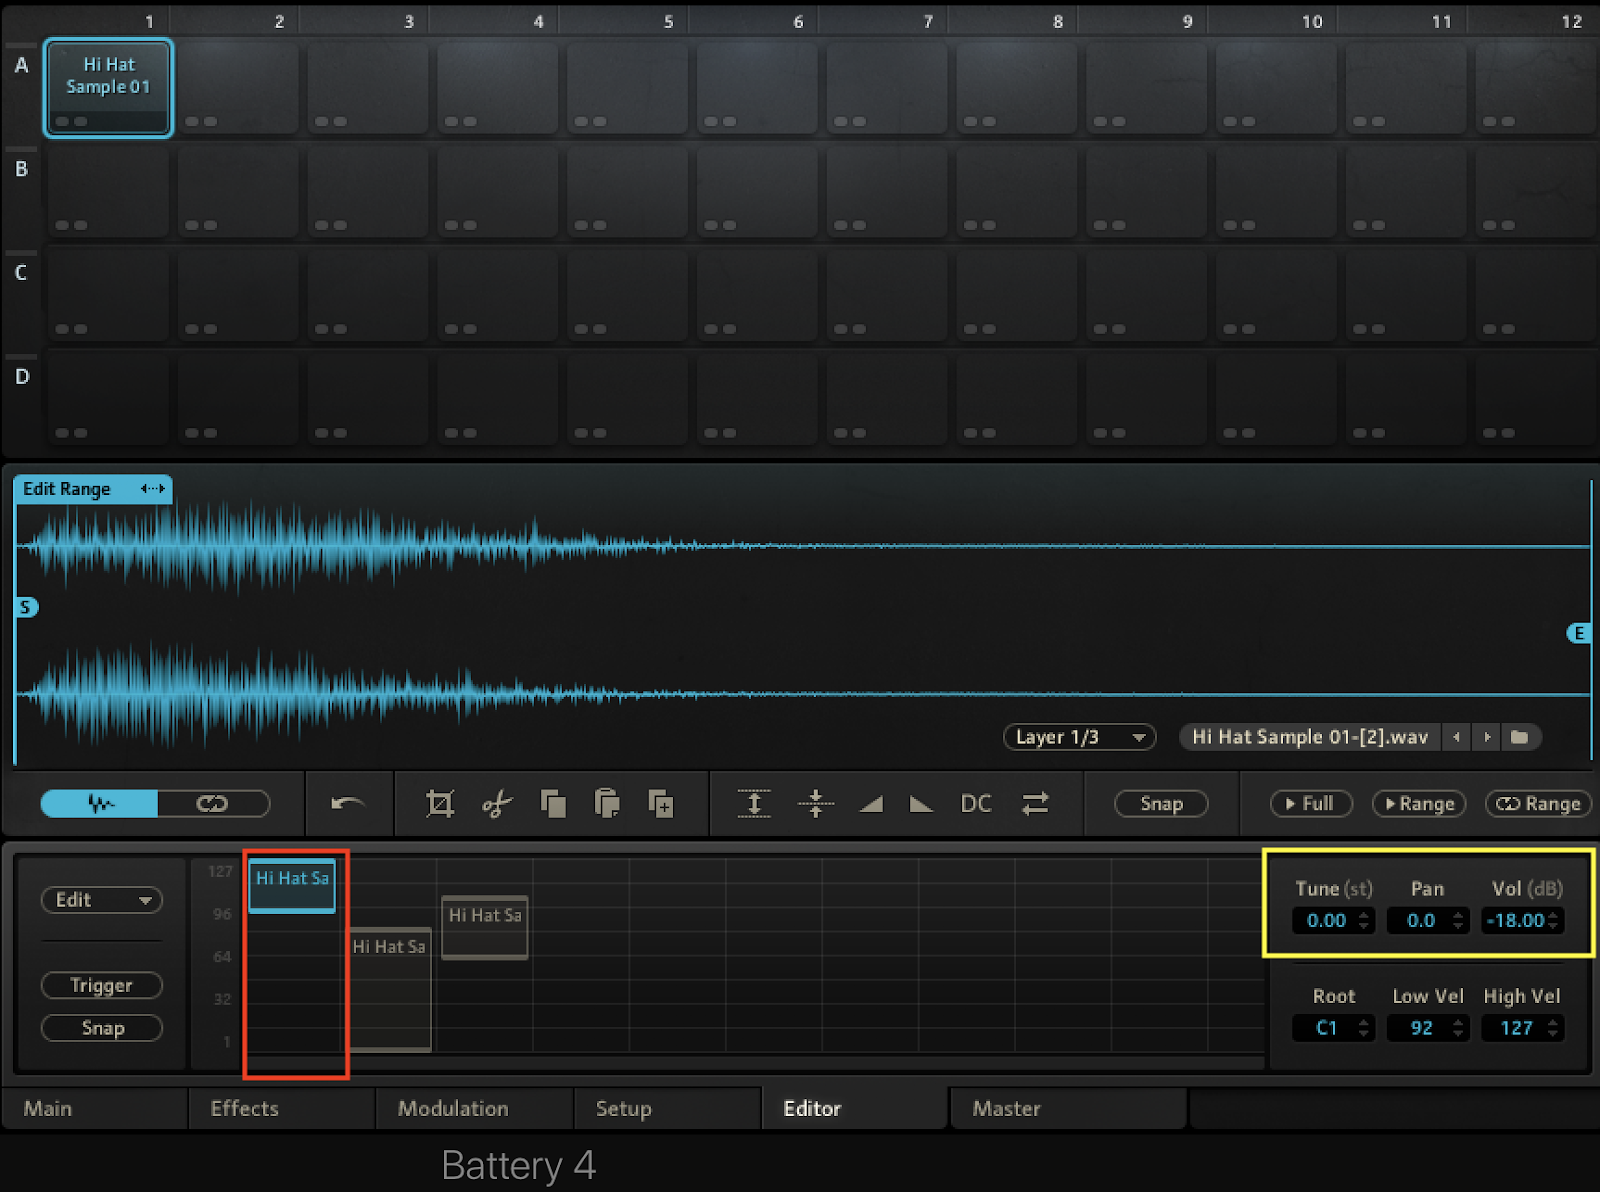Select column 6 header number
1600x1192 pixels.
(x=798, y=21)
